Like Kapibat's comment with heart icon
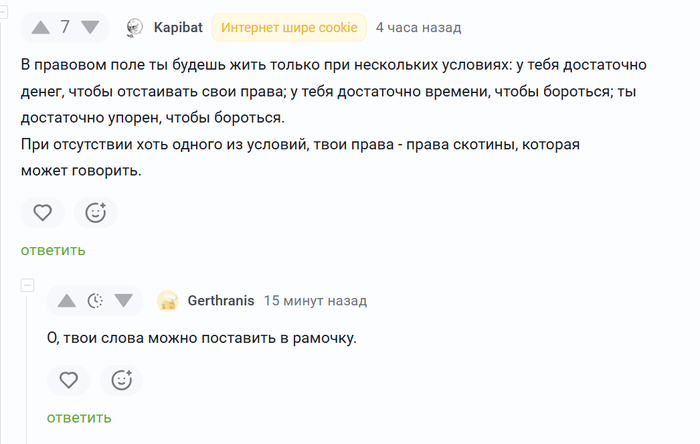 point(43,212)
